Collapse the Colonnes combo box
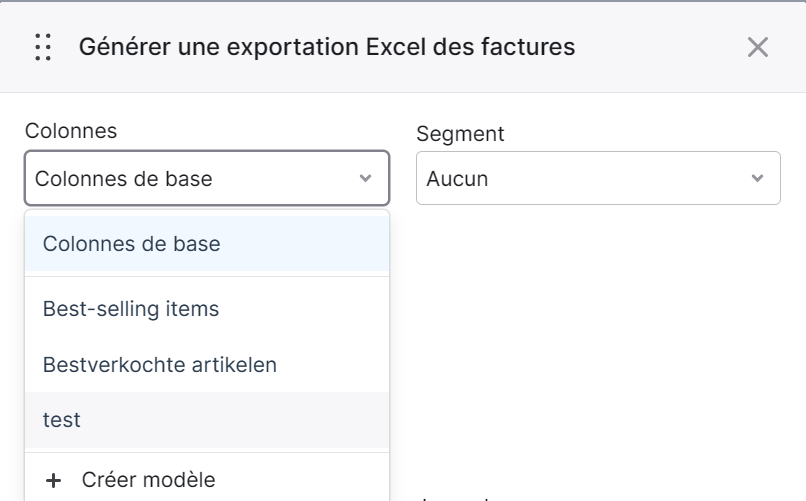Screen dimensions: 806x501 207,178
